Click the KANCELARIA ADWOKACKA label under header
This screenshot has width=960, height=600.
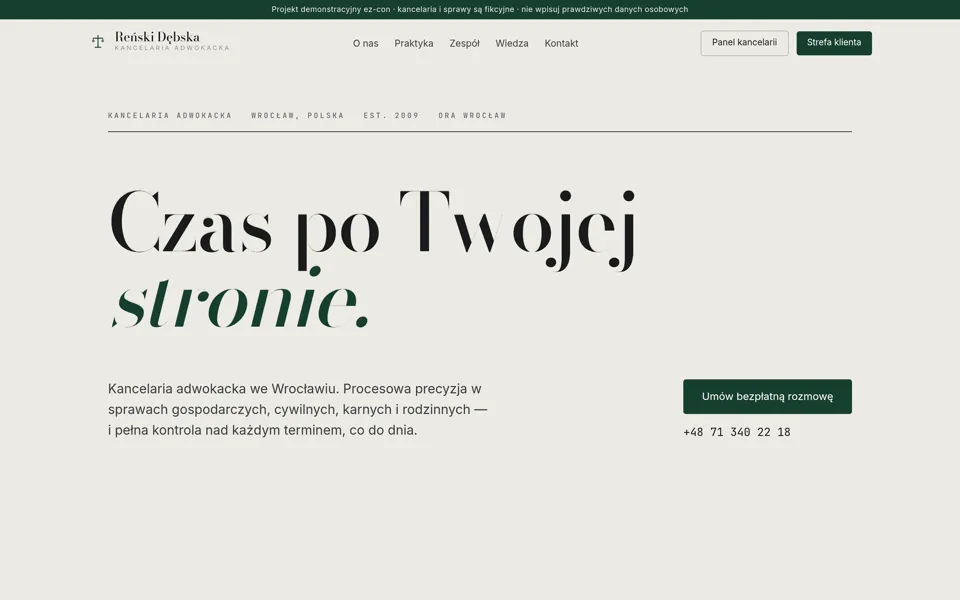click(x=170, y=115)
